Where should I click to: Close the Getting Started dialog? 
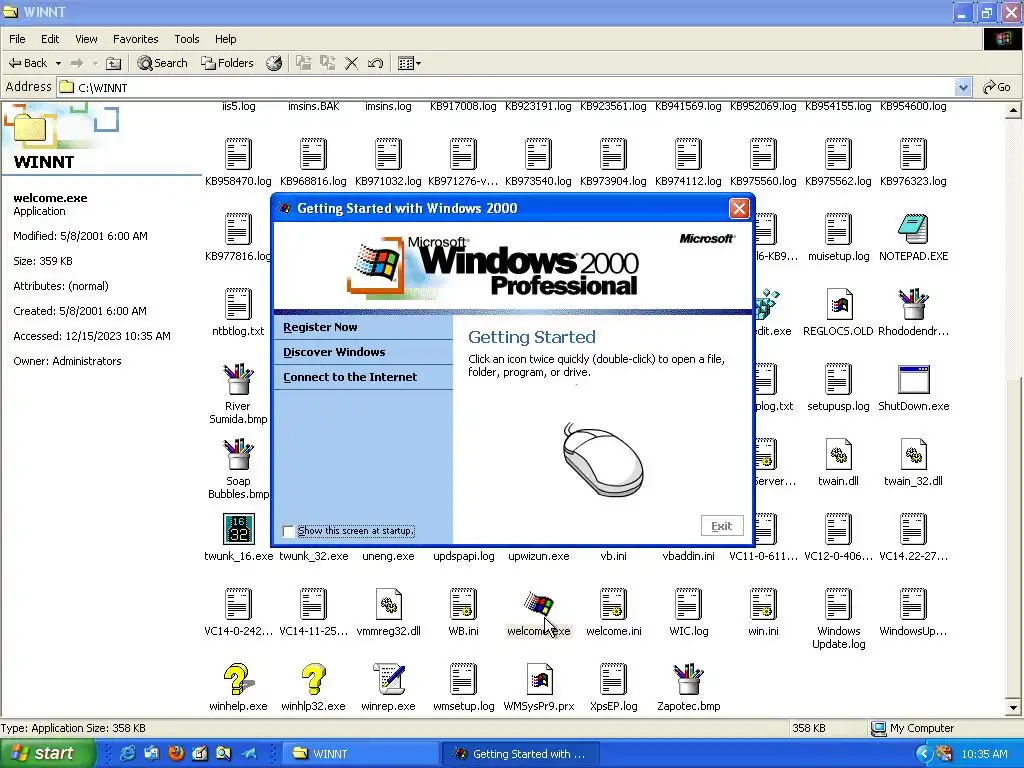click(739, 208)
